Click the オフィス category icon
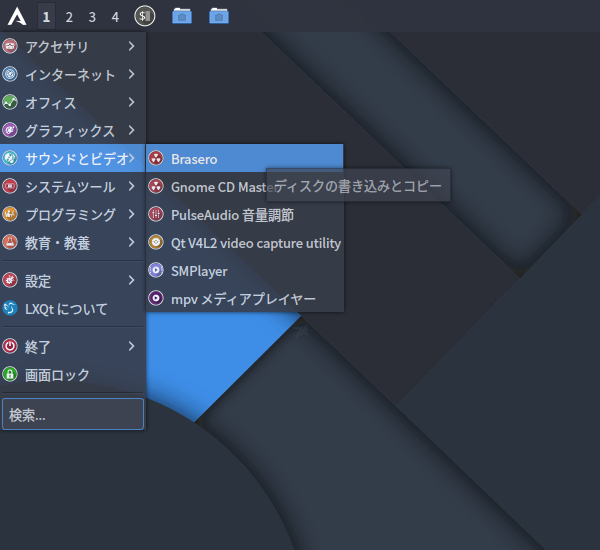600x550 pixels. [10, 102]
